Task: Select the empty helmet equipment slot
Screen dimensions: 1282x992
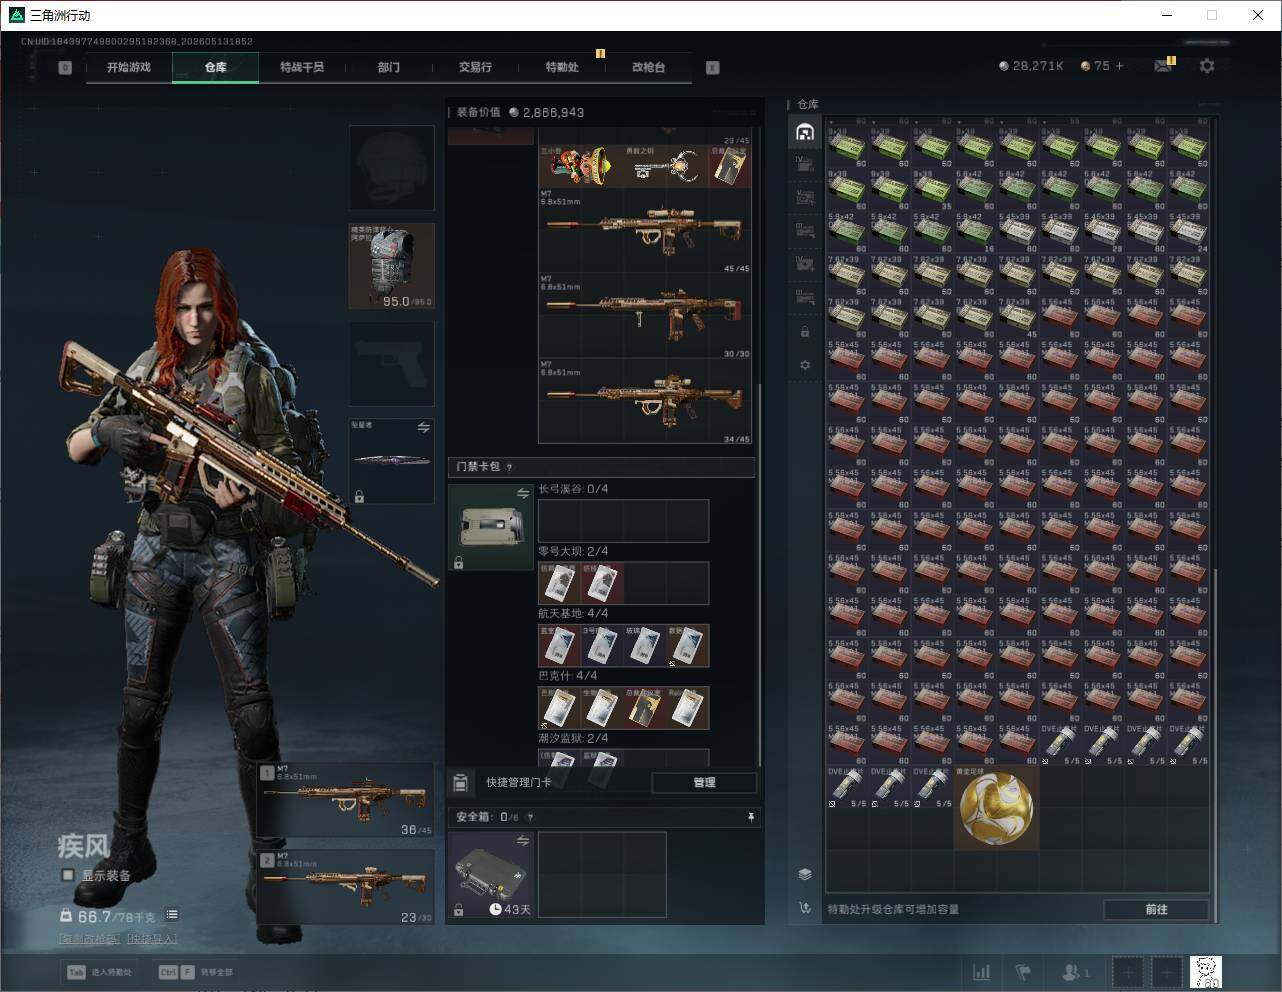Action: point(392,168)
